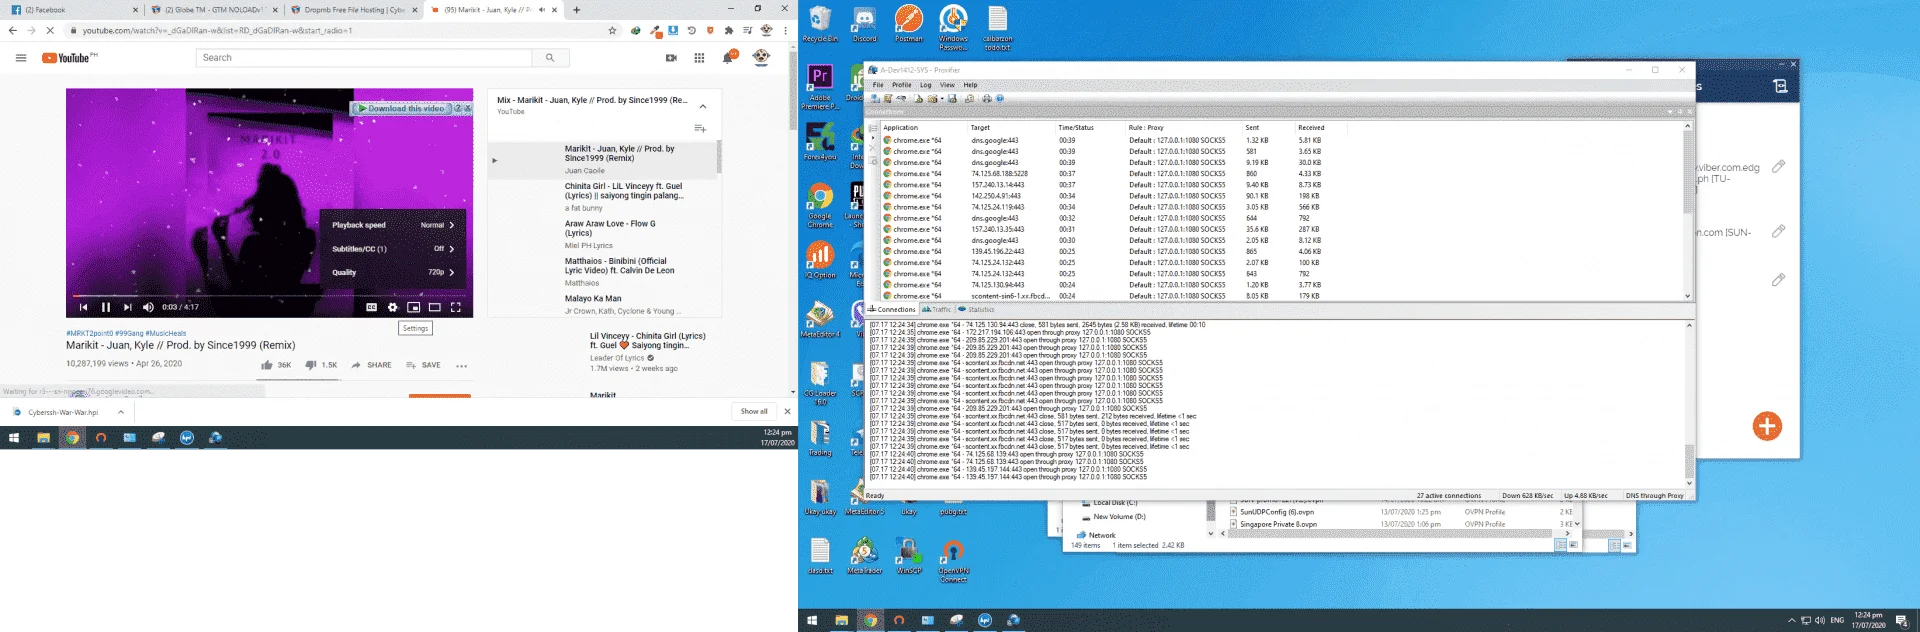Switch to Proxifier Statistics tab
Screen dimensions: 1920x632
click(977, 310)
